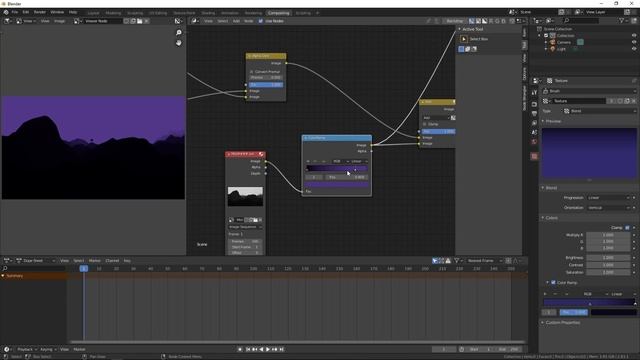Click the Viewer Node image name field
The image size is (640, 360).
tap(102, 21)
